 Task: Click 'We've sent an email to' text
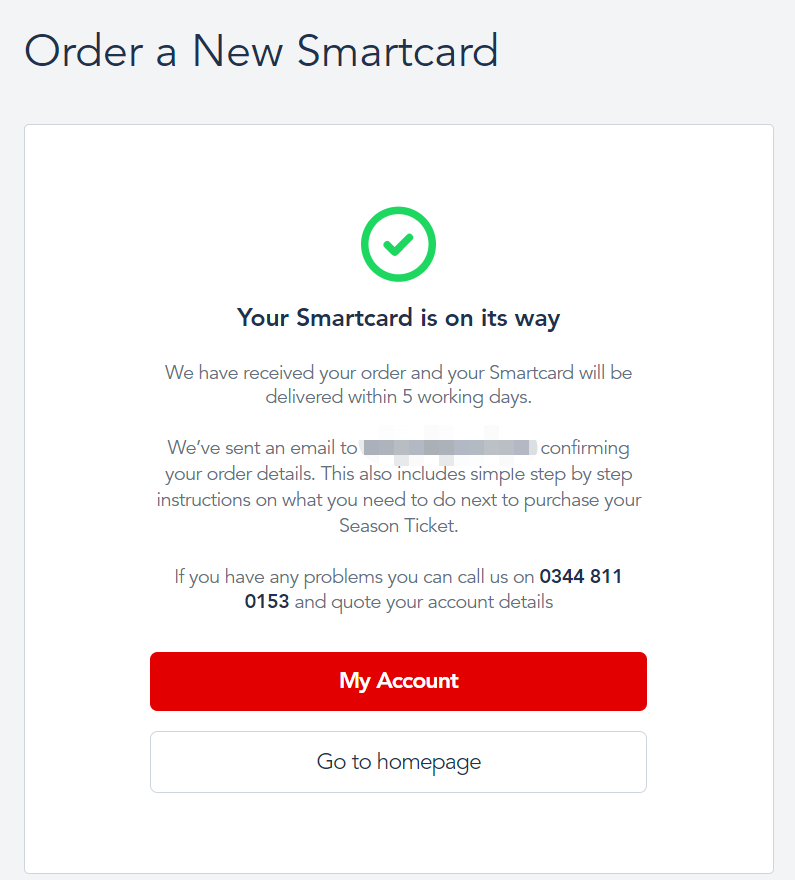coord(262,448)
